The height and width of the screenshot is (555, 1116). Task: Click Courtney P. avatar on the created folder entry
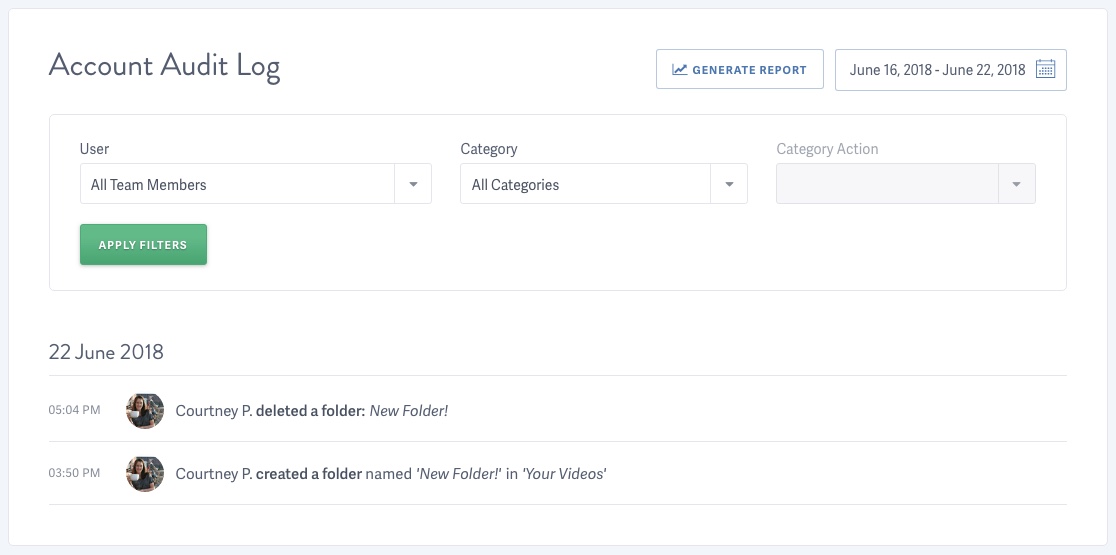(x=145, y=474)
